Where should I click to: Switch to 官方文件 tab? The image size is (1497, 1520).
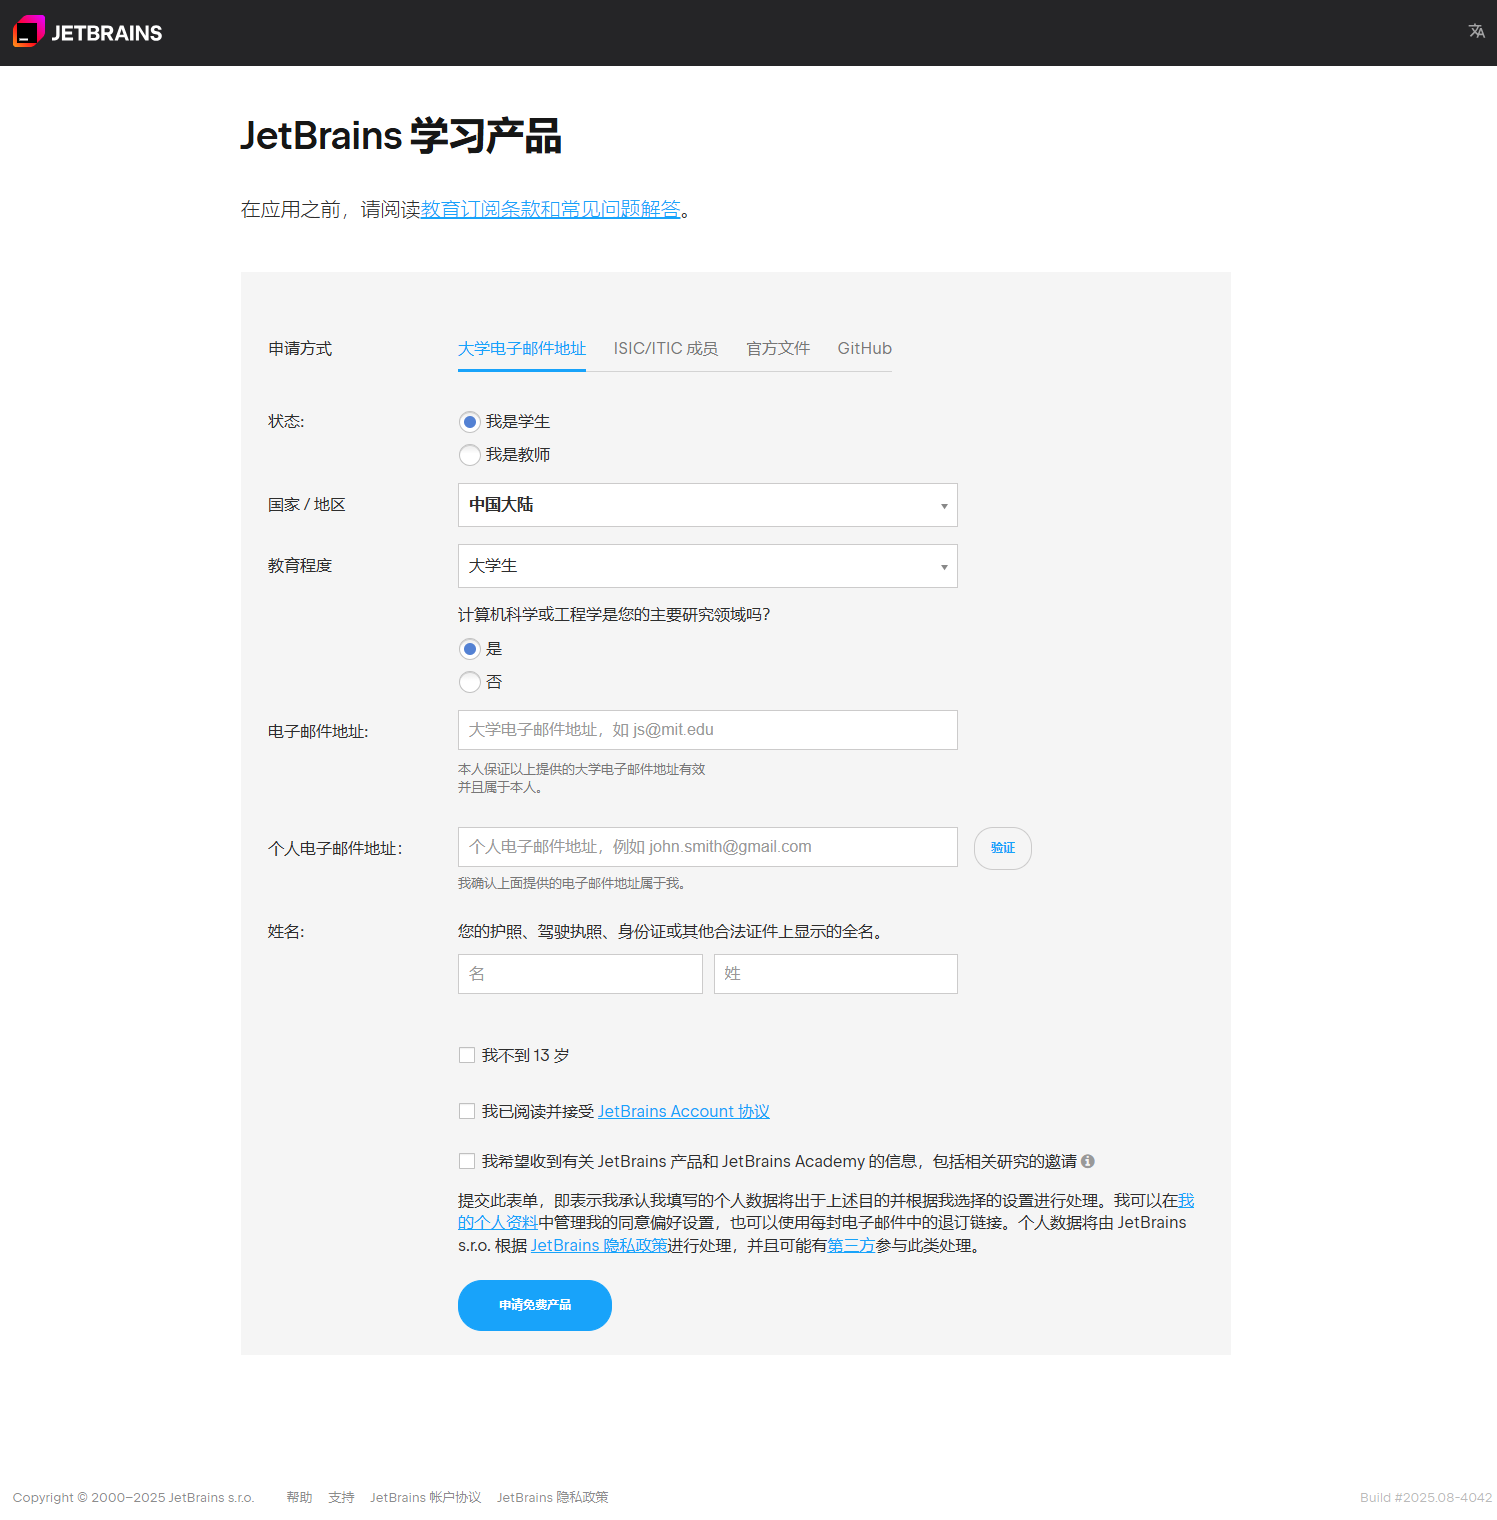pos(778,348)
